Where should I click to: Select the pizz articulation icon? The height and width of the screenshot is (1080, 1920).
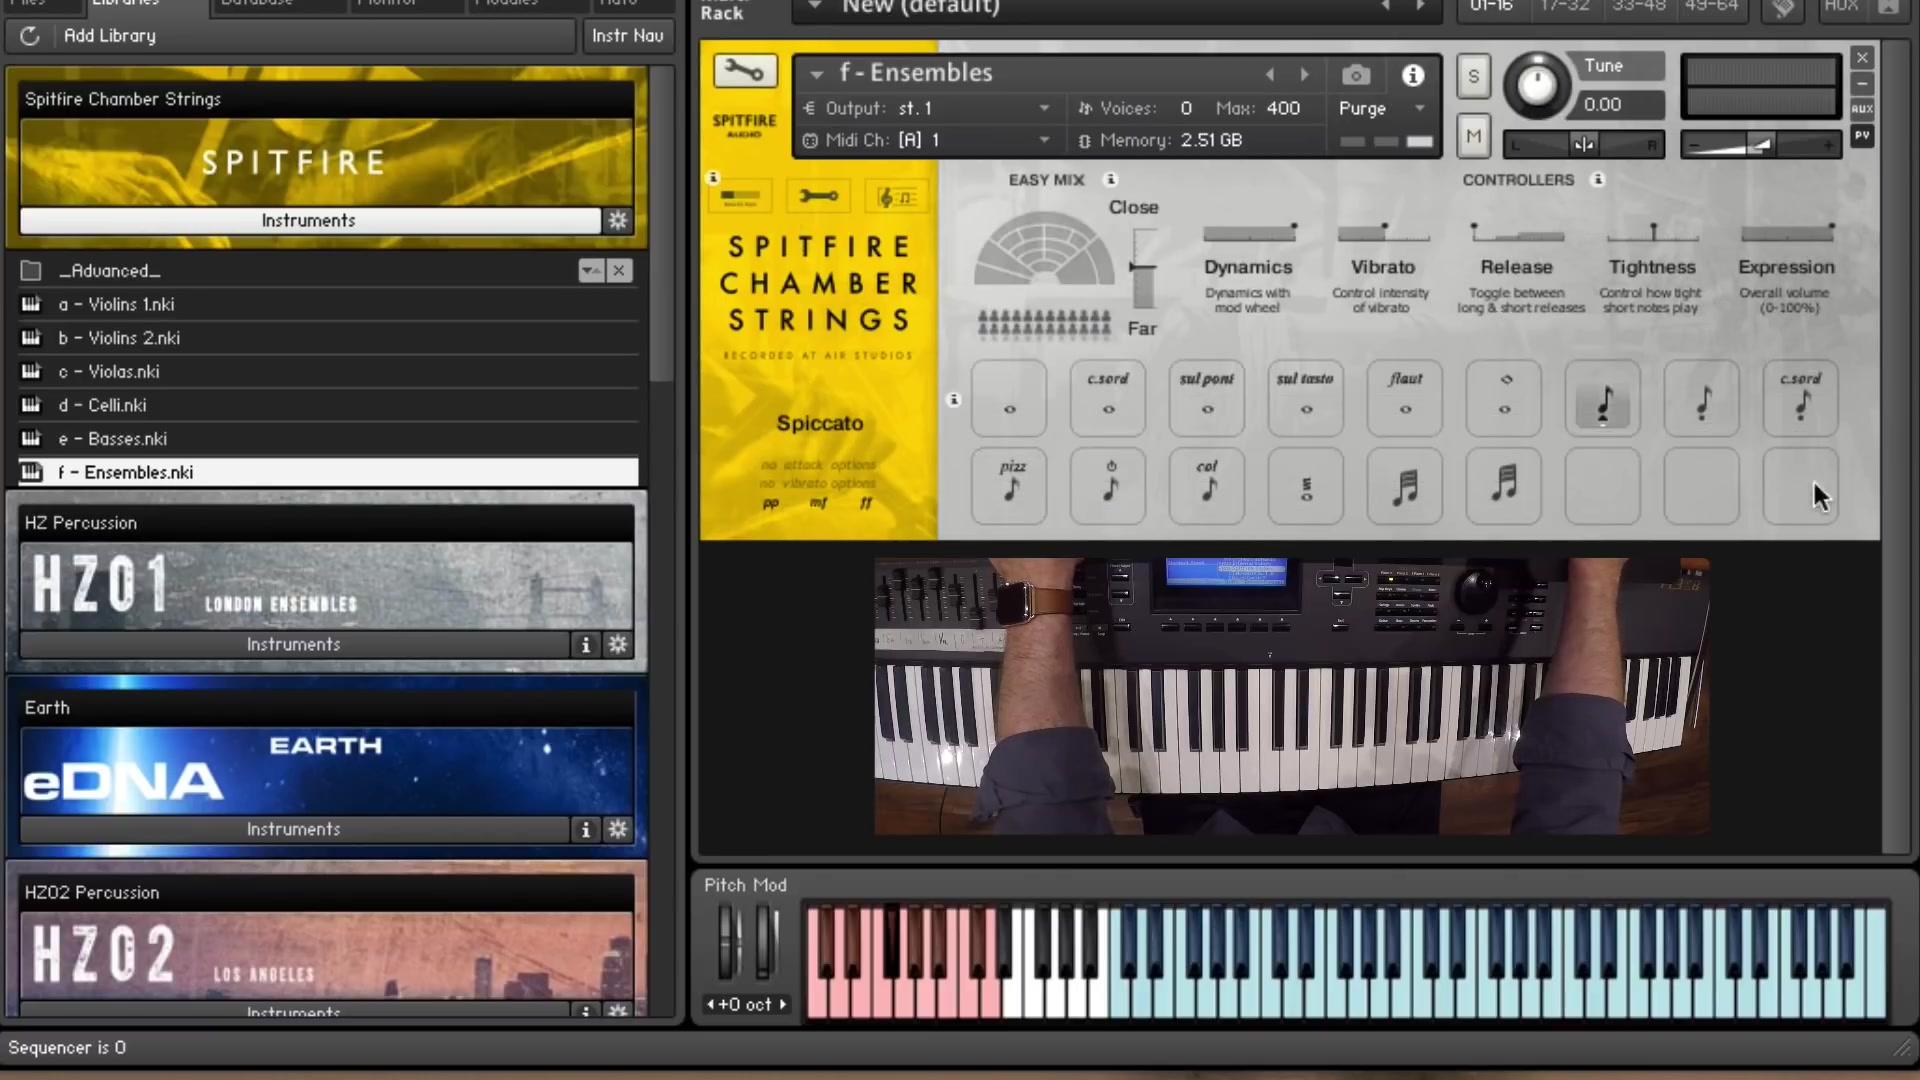[1009, 487]
